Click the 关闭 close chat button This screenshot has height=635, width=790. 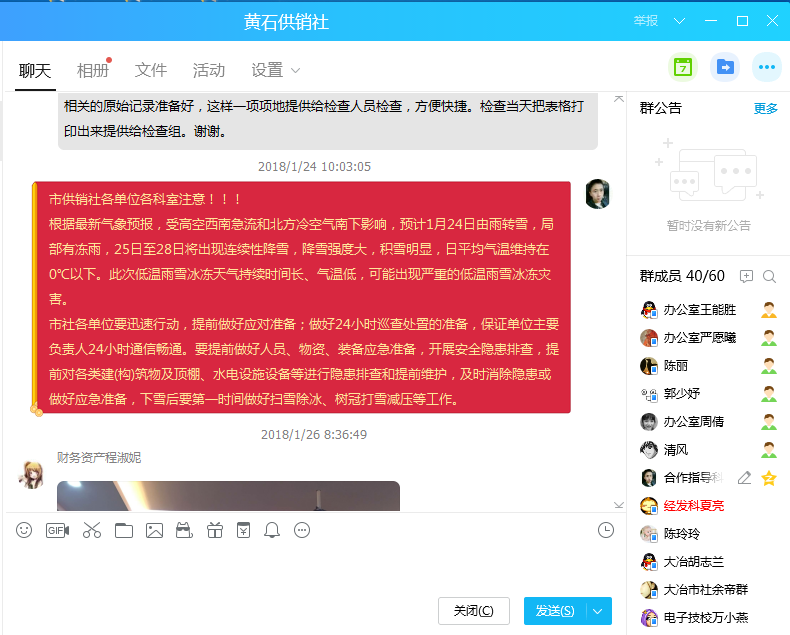pos(473,611)
